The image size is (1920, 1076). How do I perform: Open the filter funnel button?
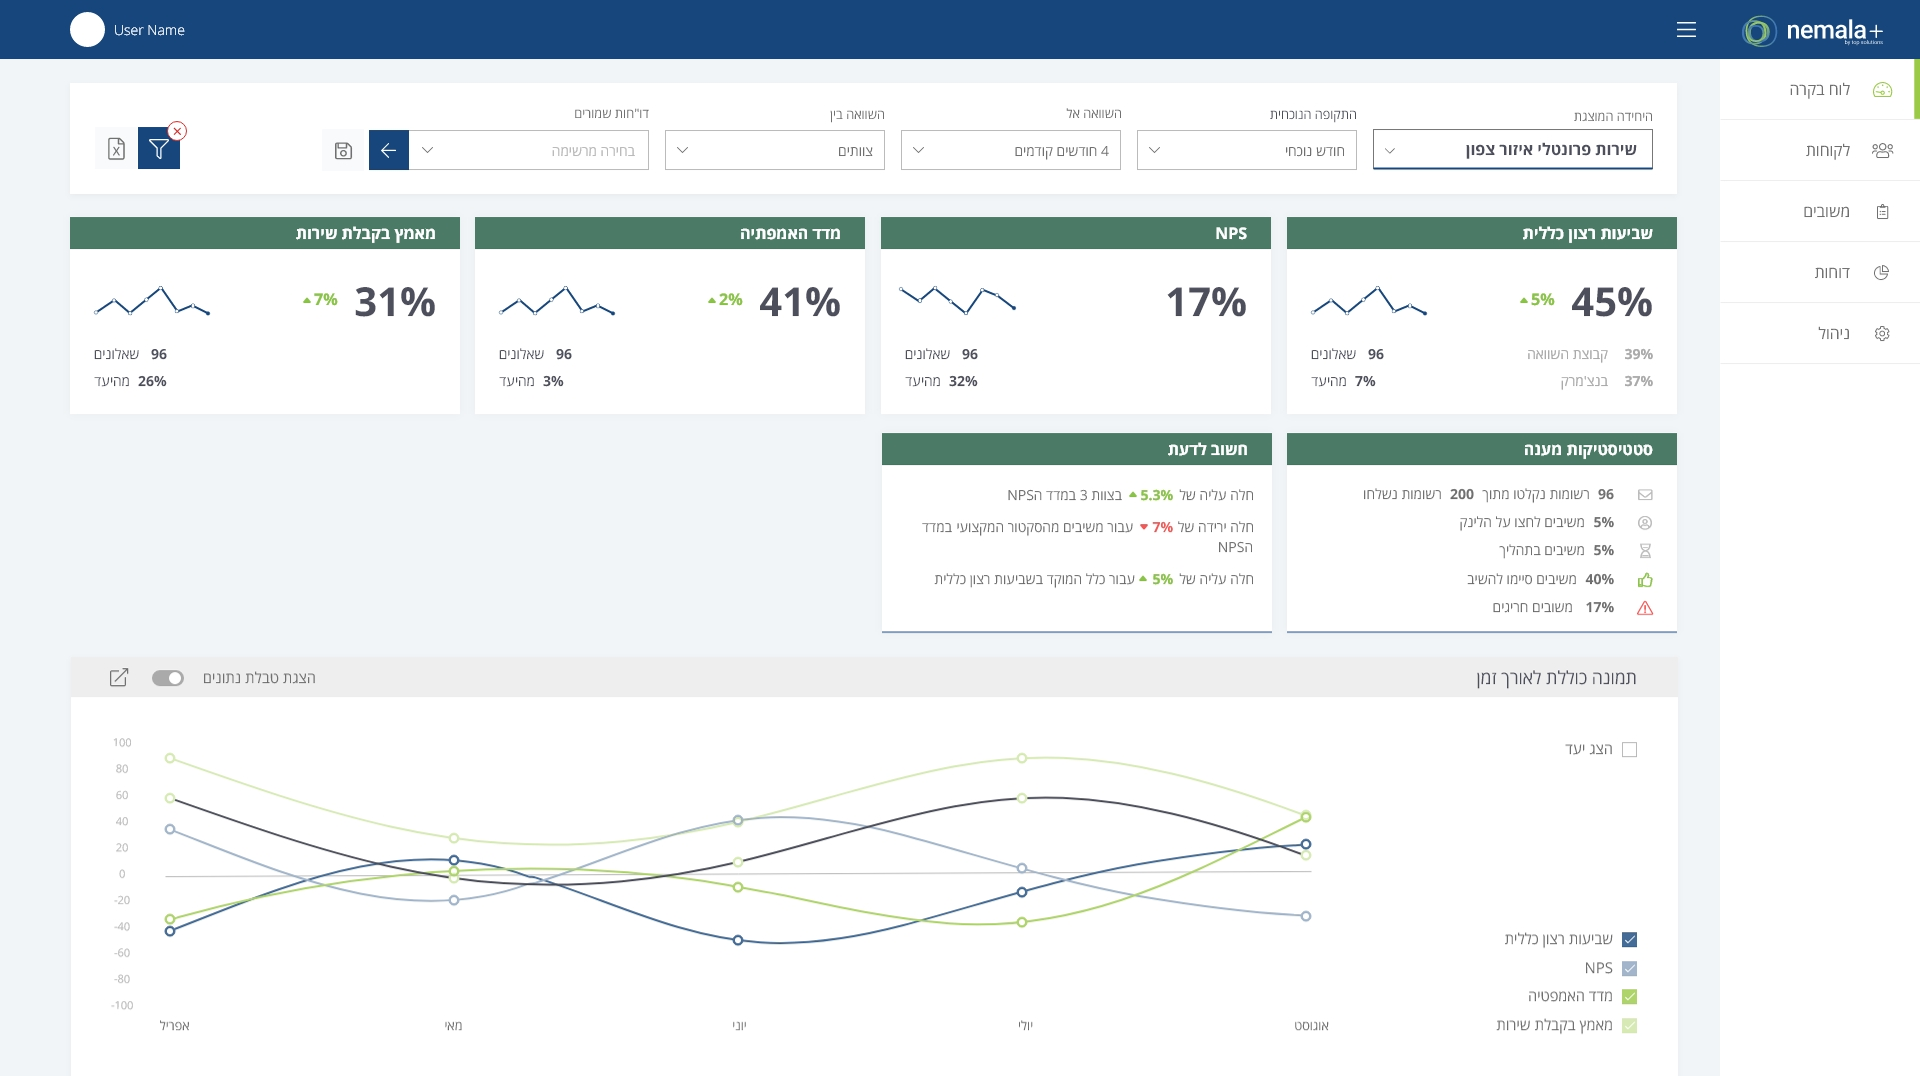click(159, 149)
